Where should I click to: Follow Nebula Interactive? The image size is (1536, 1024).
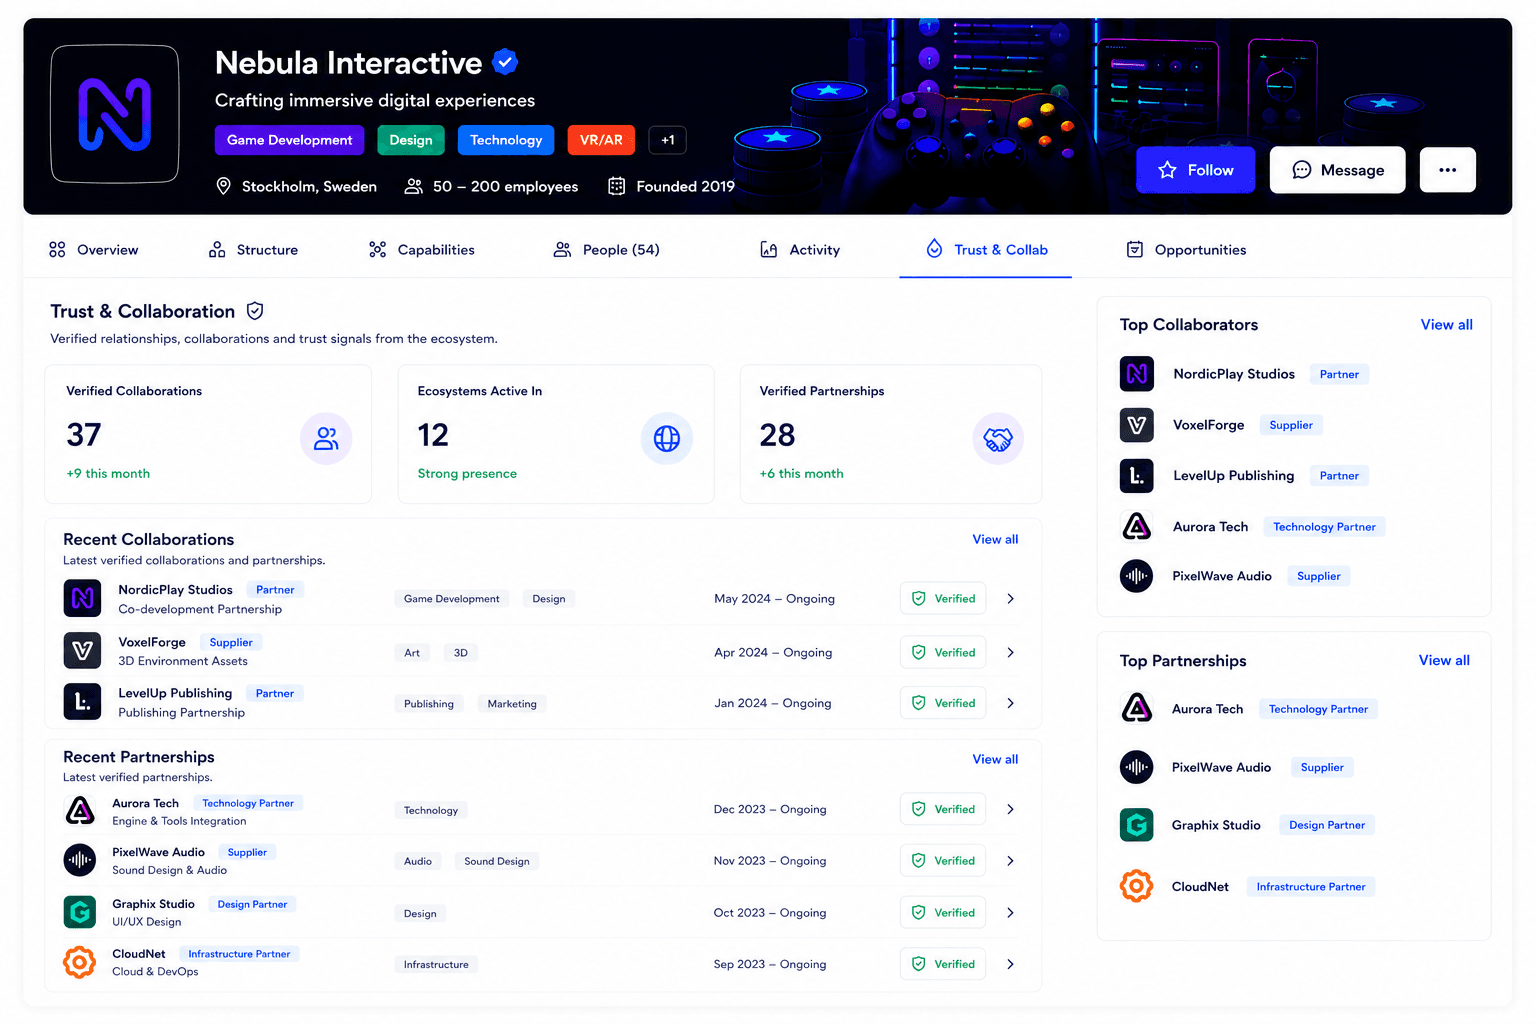(x=1195, y=170)
